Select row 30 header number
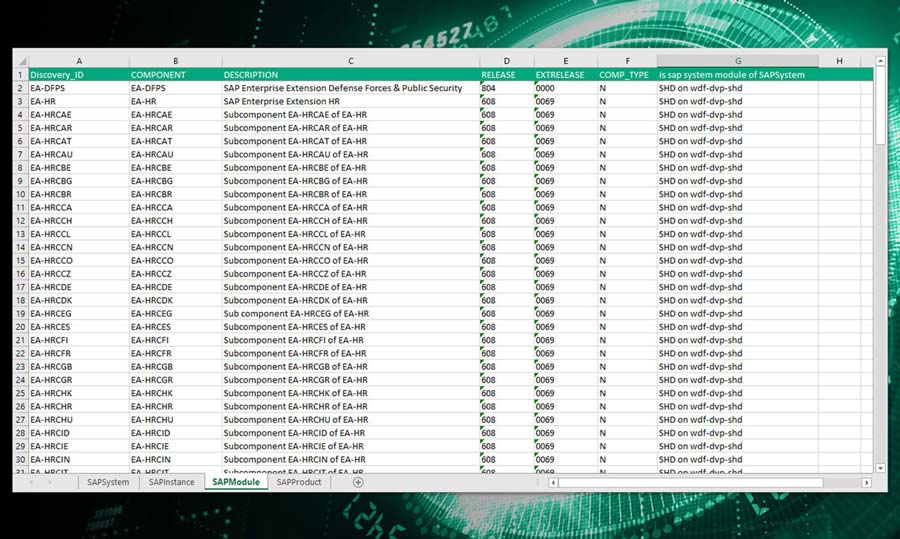The image size is (900, 539). click(21, 459)
